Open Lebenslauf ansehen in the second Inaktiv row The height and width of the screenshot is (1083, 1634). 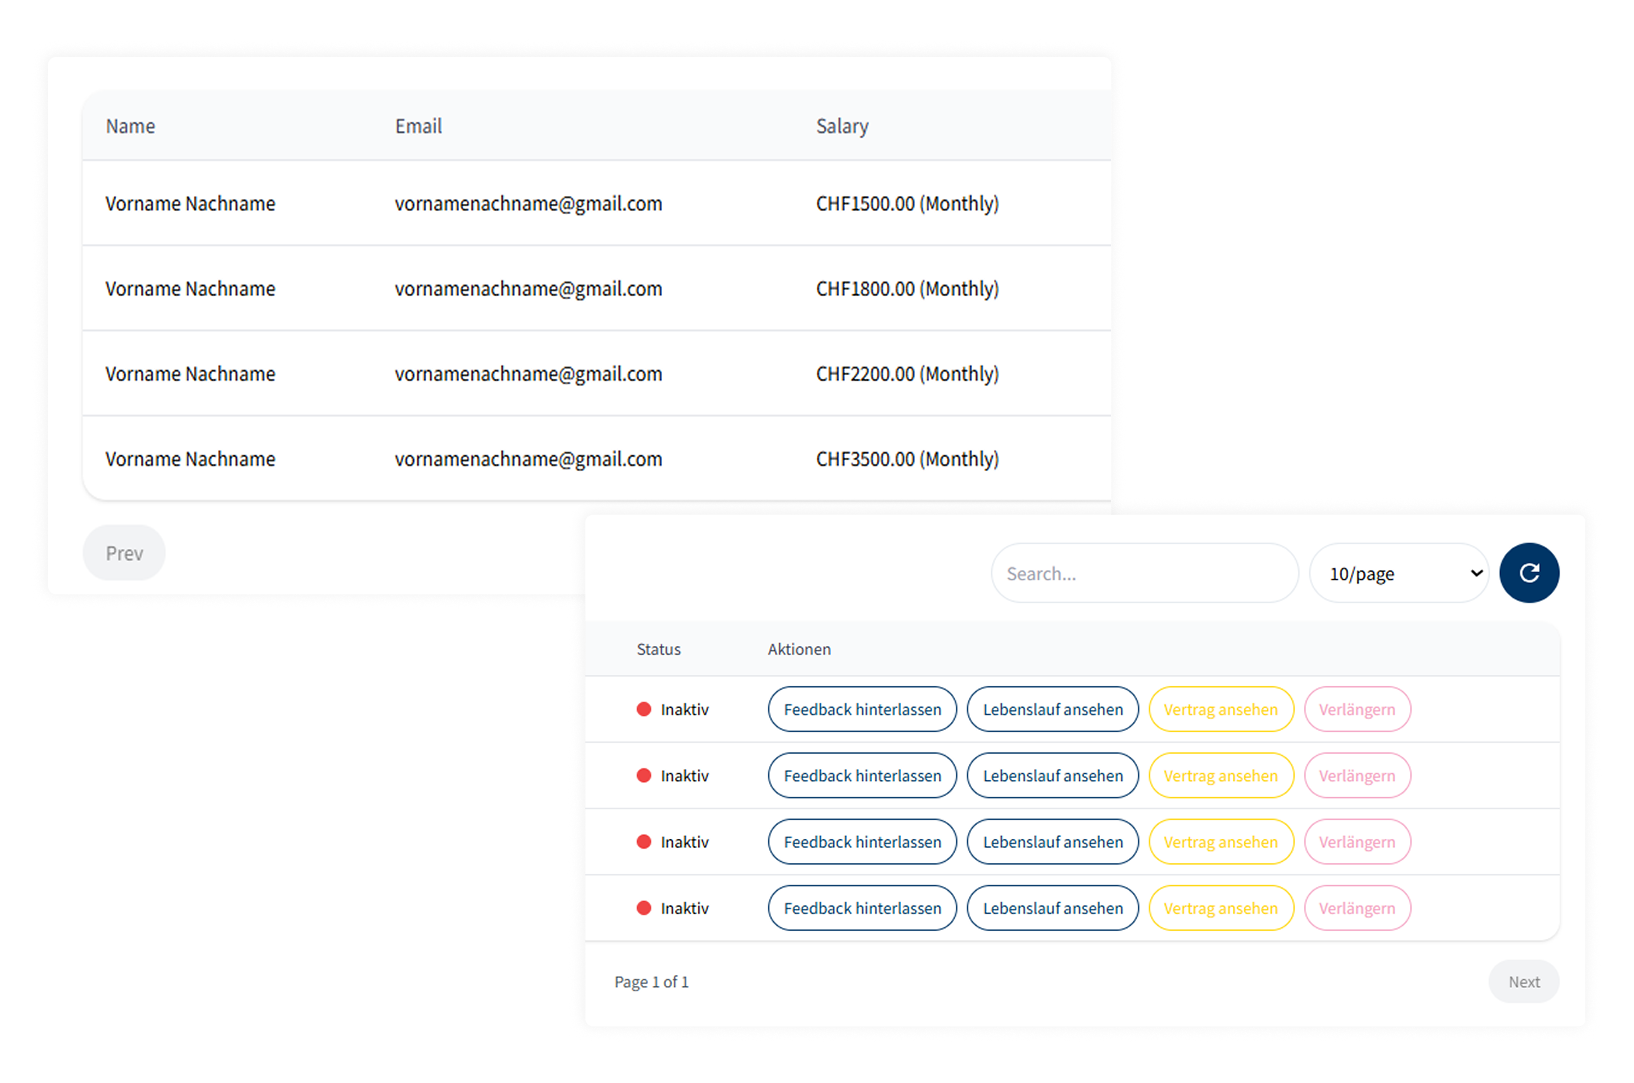[1053, 775]
